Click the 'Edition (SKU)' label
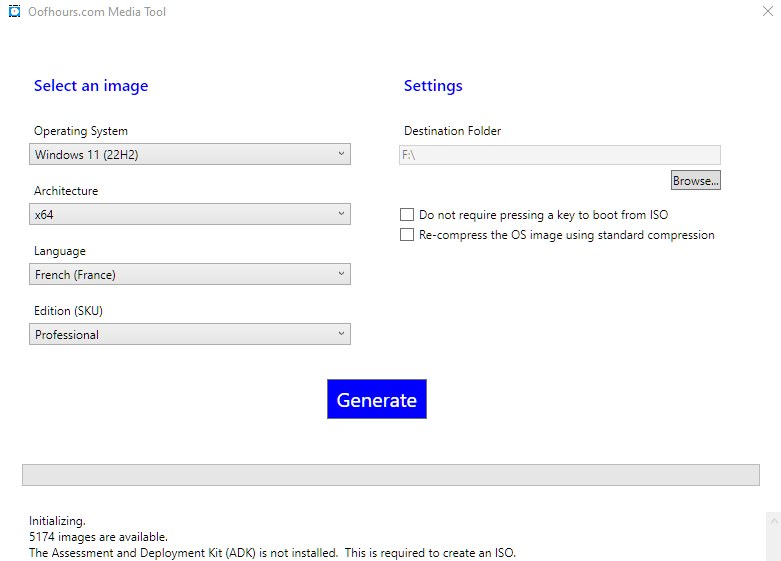Image resolution: width=781 pixels, height=561 pixels. 68,311
